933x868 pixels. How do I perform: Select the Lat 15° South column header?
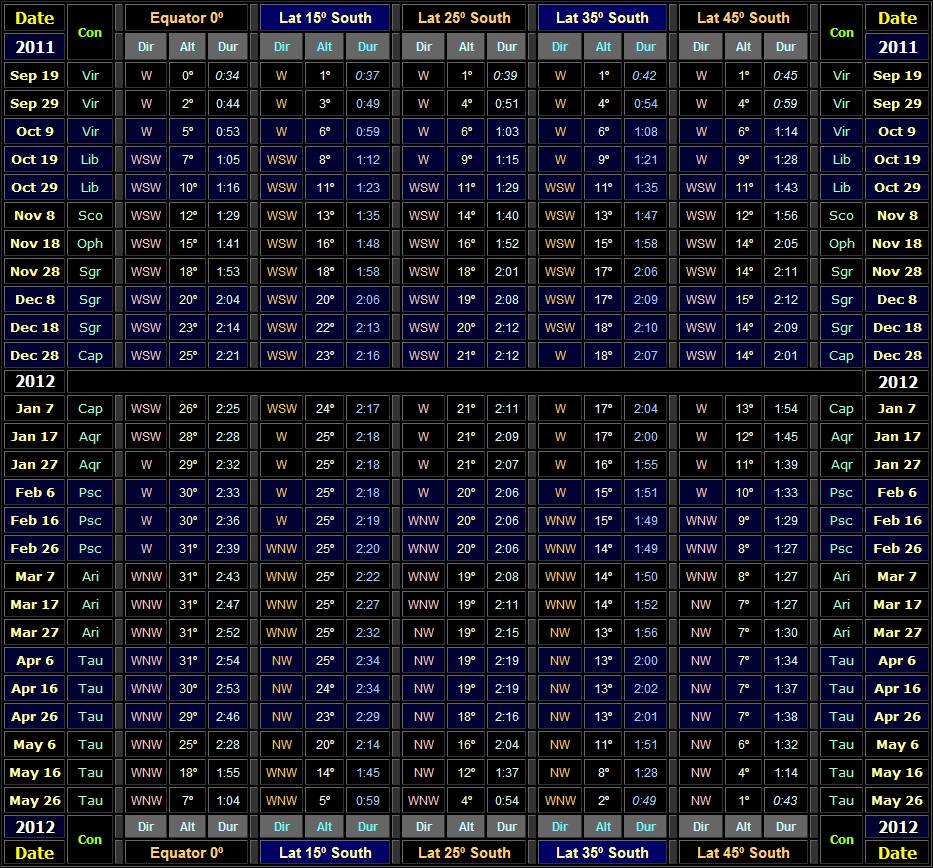pyautogui.click(x=325, y=17)
